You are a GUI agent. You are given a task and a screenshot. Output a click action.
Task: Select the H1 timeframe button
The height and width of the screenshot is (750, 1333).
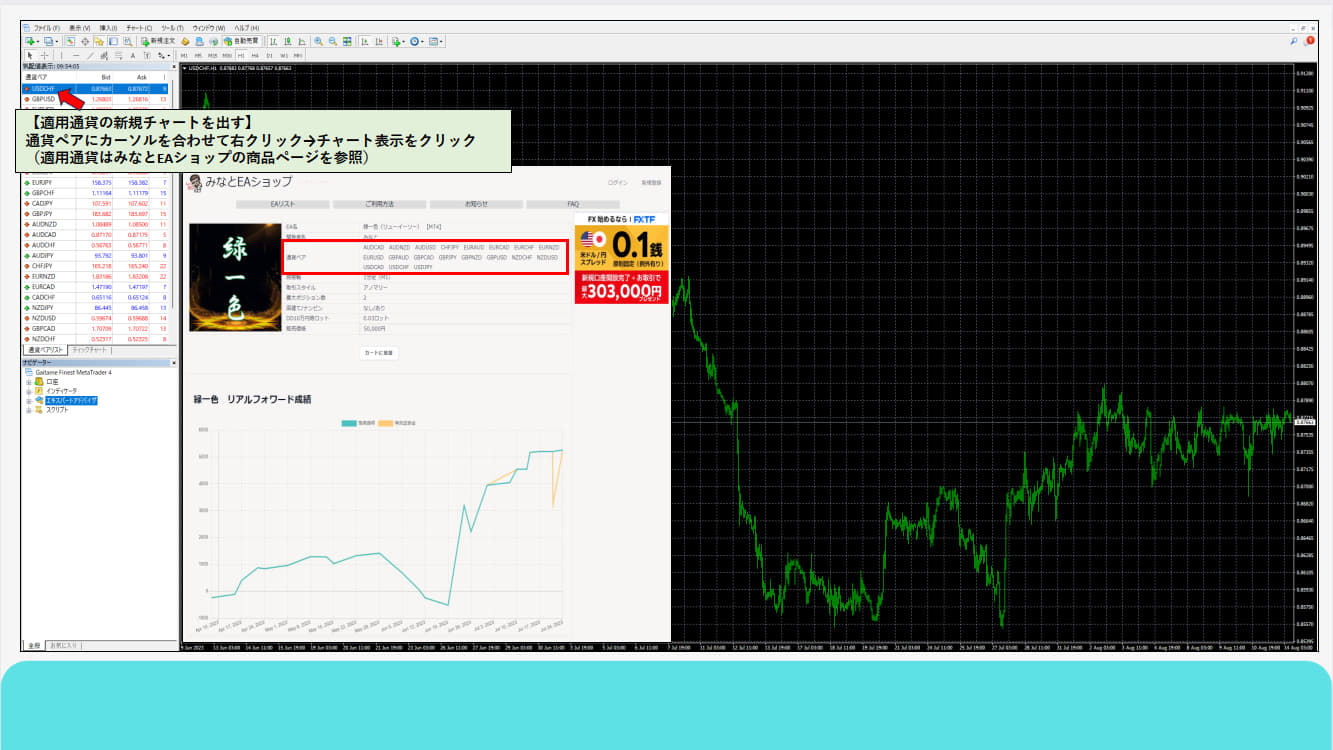click(x=241, y=55)
